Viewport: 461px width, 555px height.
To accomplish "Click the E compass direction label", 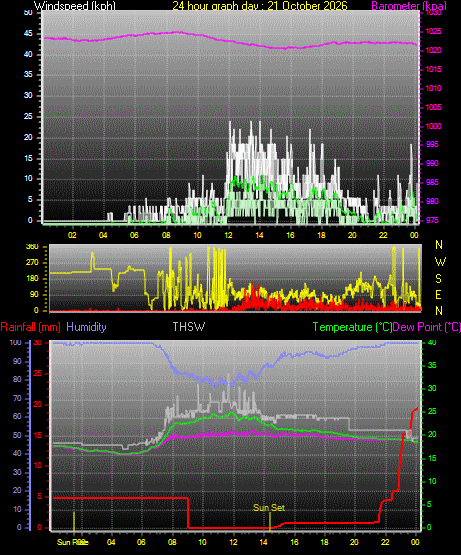I will pyautogui.click(x=438, y=295).
